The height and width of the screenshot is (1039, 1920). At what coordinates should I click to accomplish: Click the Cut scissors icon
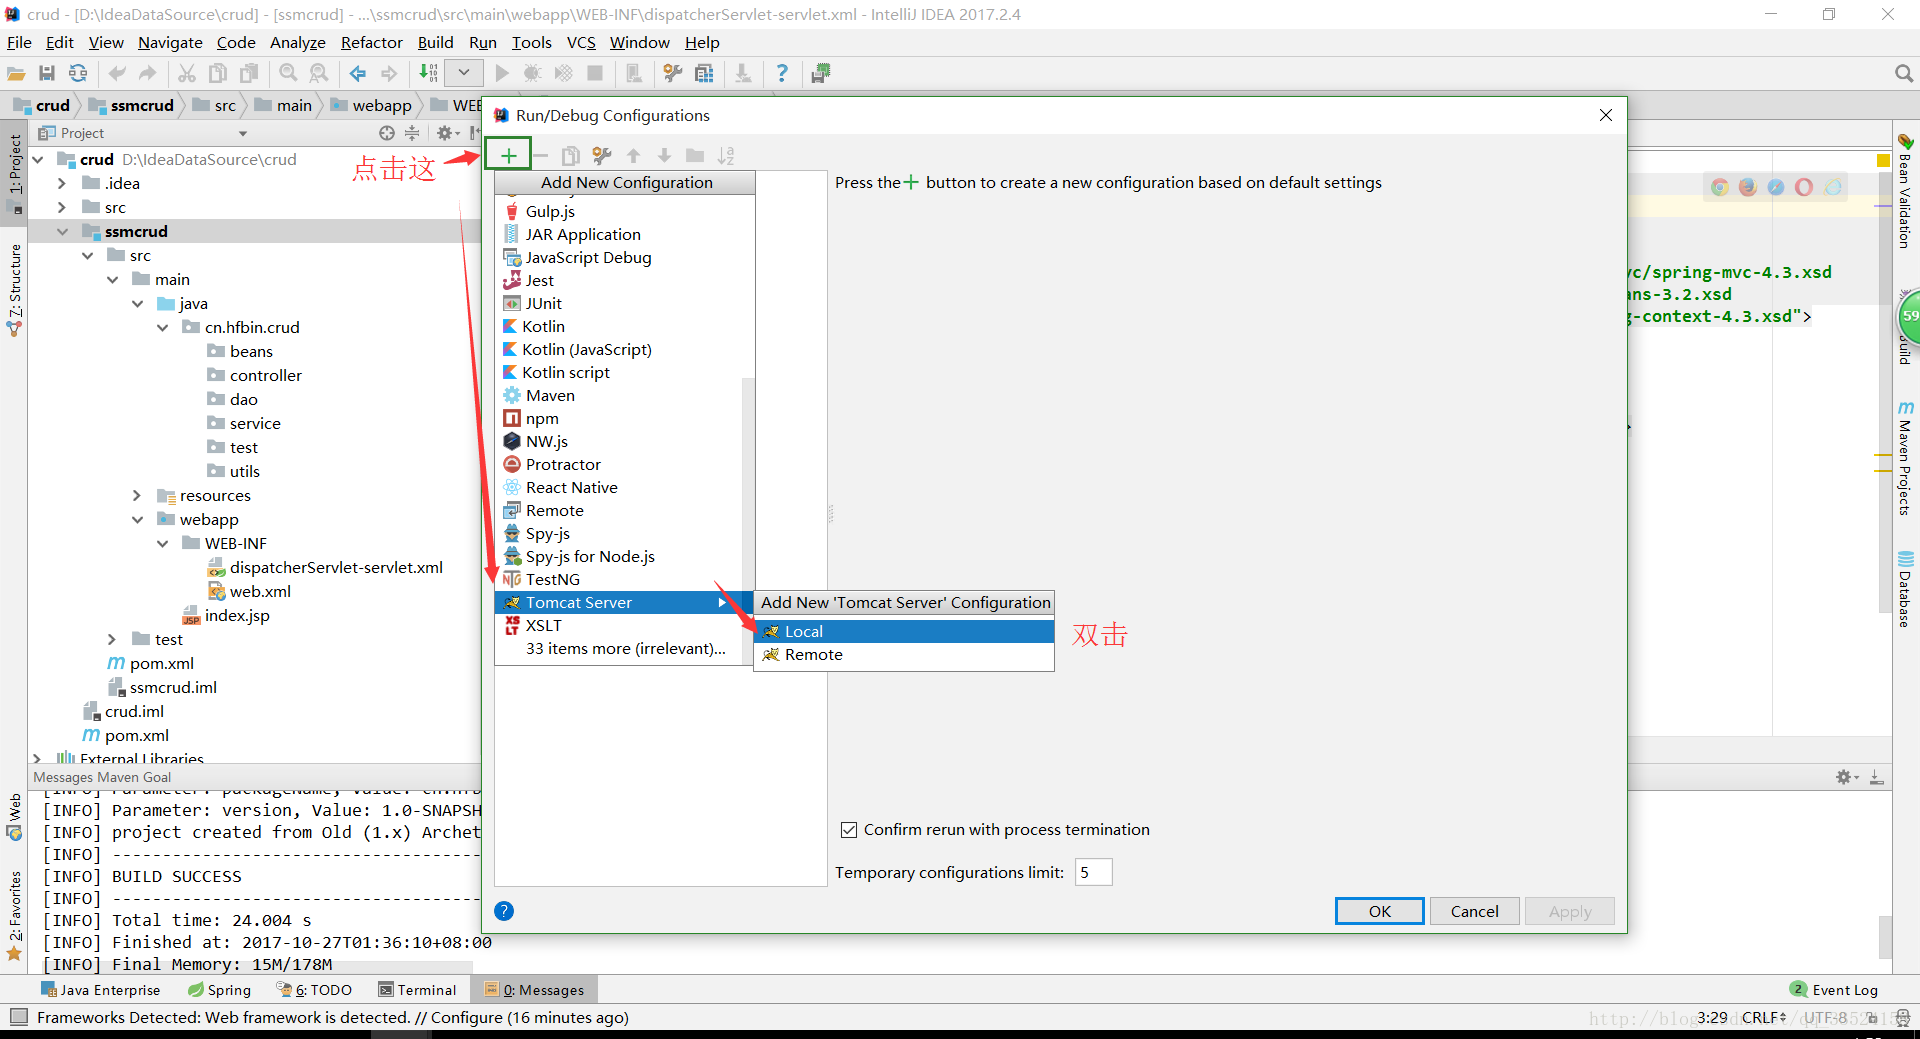pos(187,73)
